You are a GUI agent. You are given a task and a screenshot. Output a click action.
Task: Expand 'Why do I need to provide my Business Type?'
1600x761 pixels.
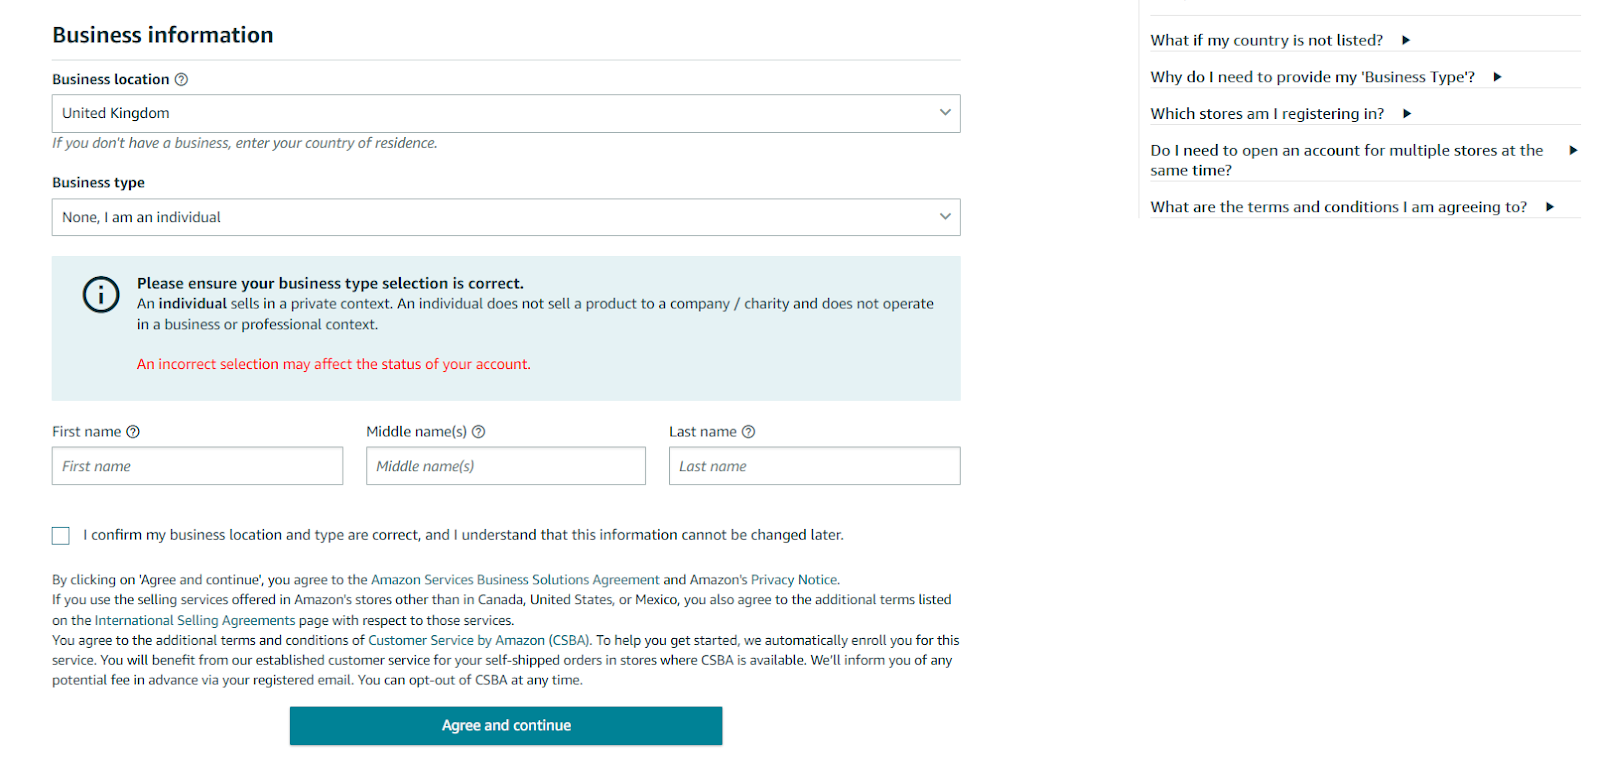(x=1496, y=76)
